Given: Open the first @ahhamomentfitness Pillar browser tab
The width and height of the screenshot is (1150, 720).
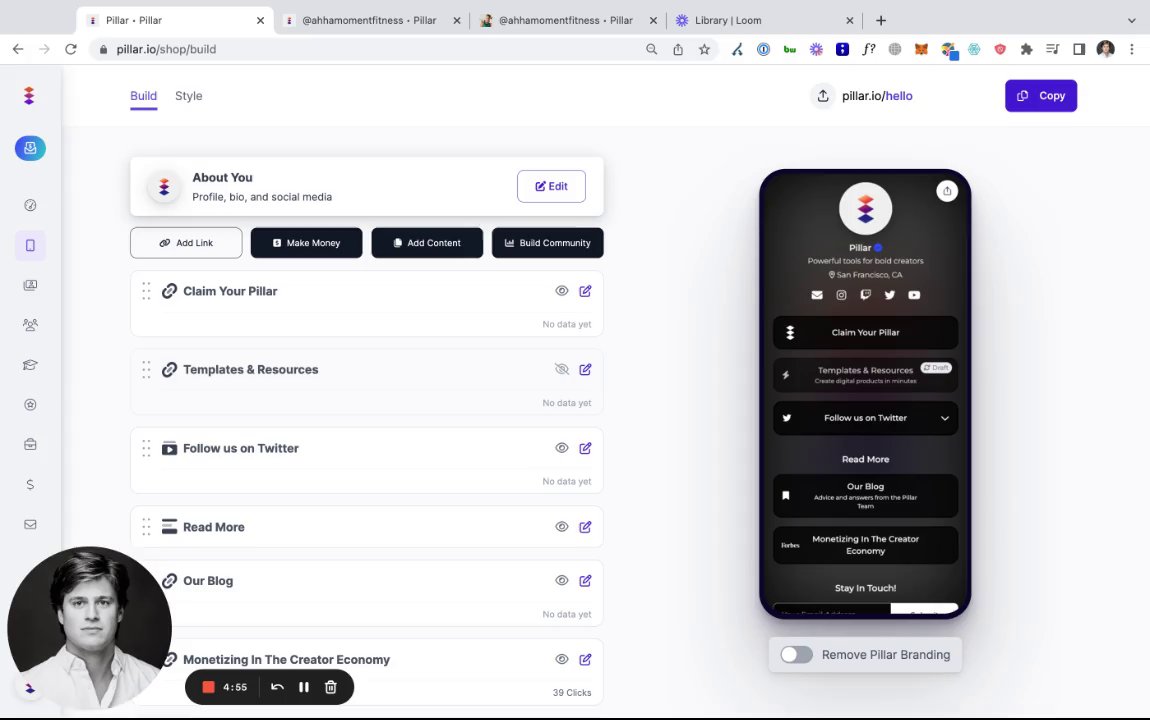Looking at the screenshot, I should (372, 21).
